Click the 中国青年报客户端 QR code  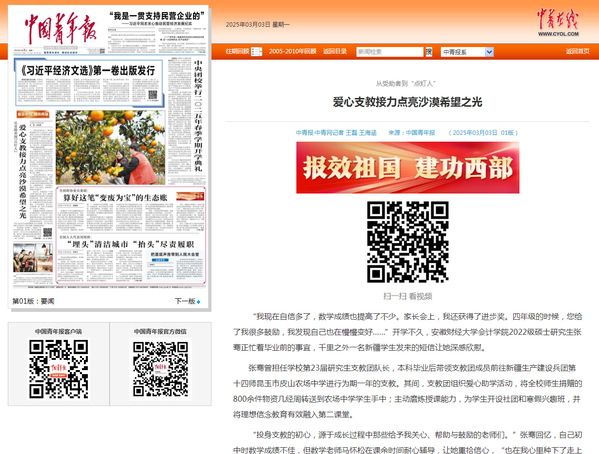pyautogui.click(x=58, y=369)
